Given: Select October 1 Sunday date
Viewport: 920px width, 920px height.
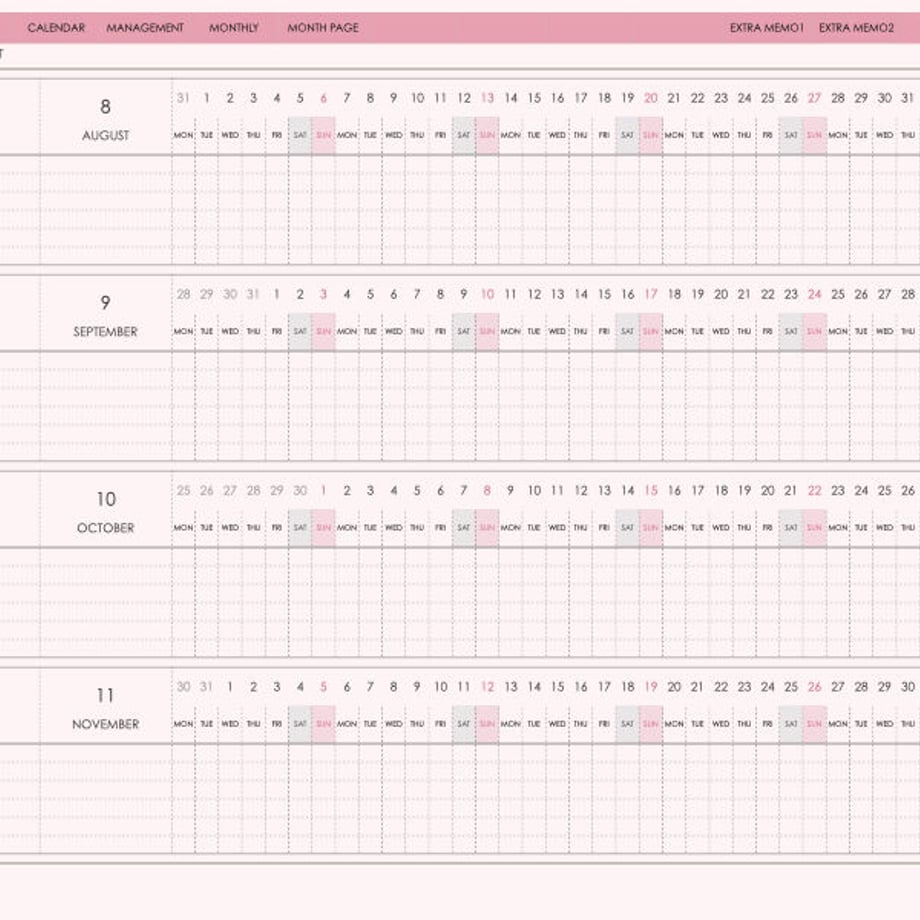Looking at the screenshot, I should coord(323,491).
